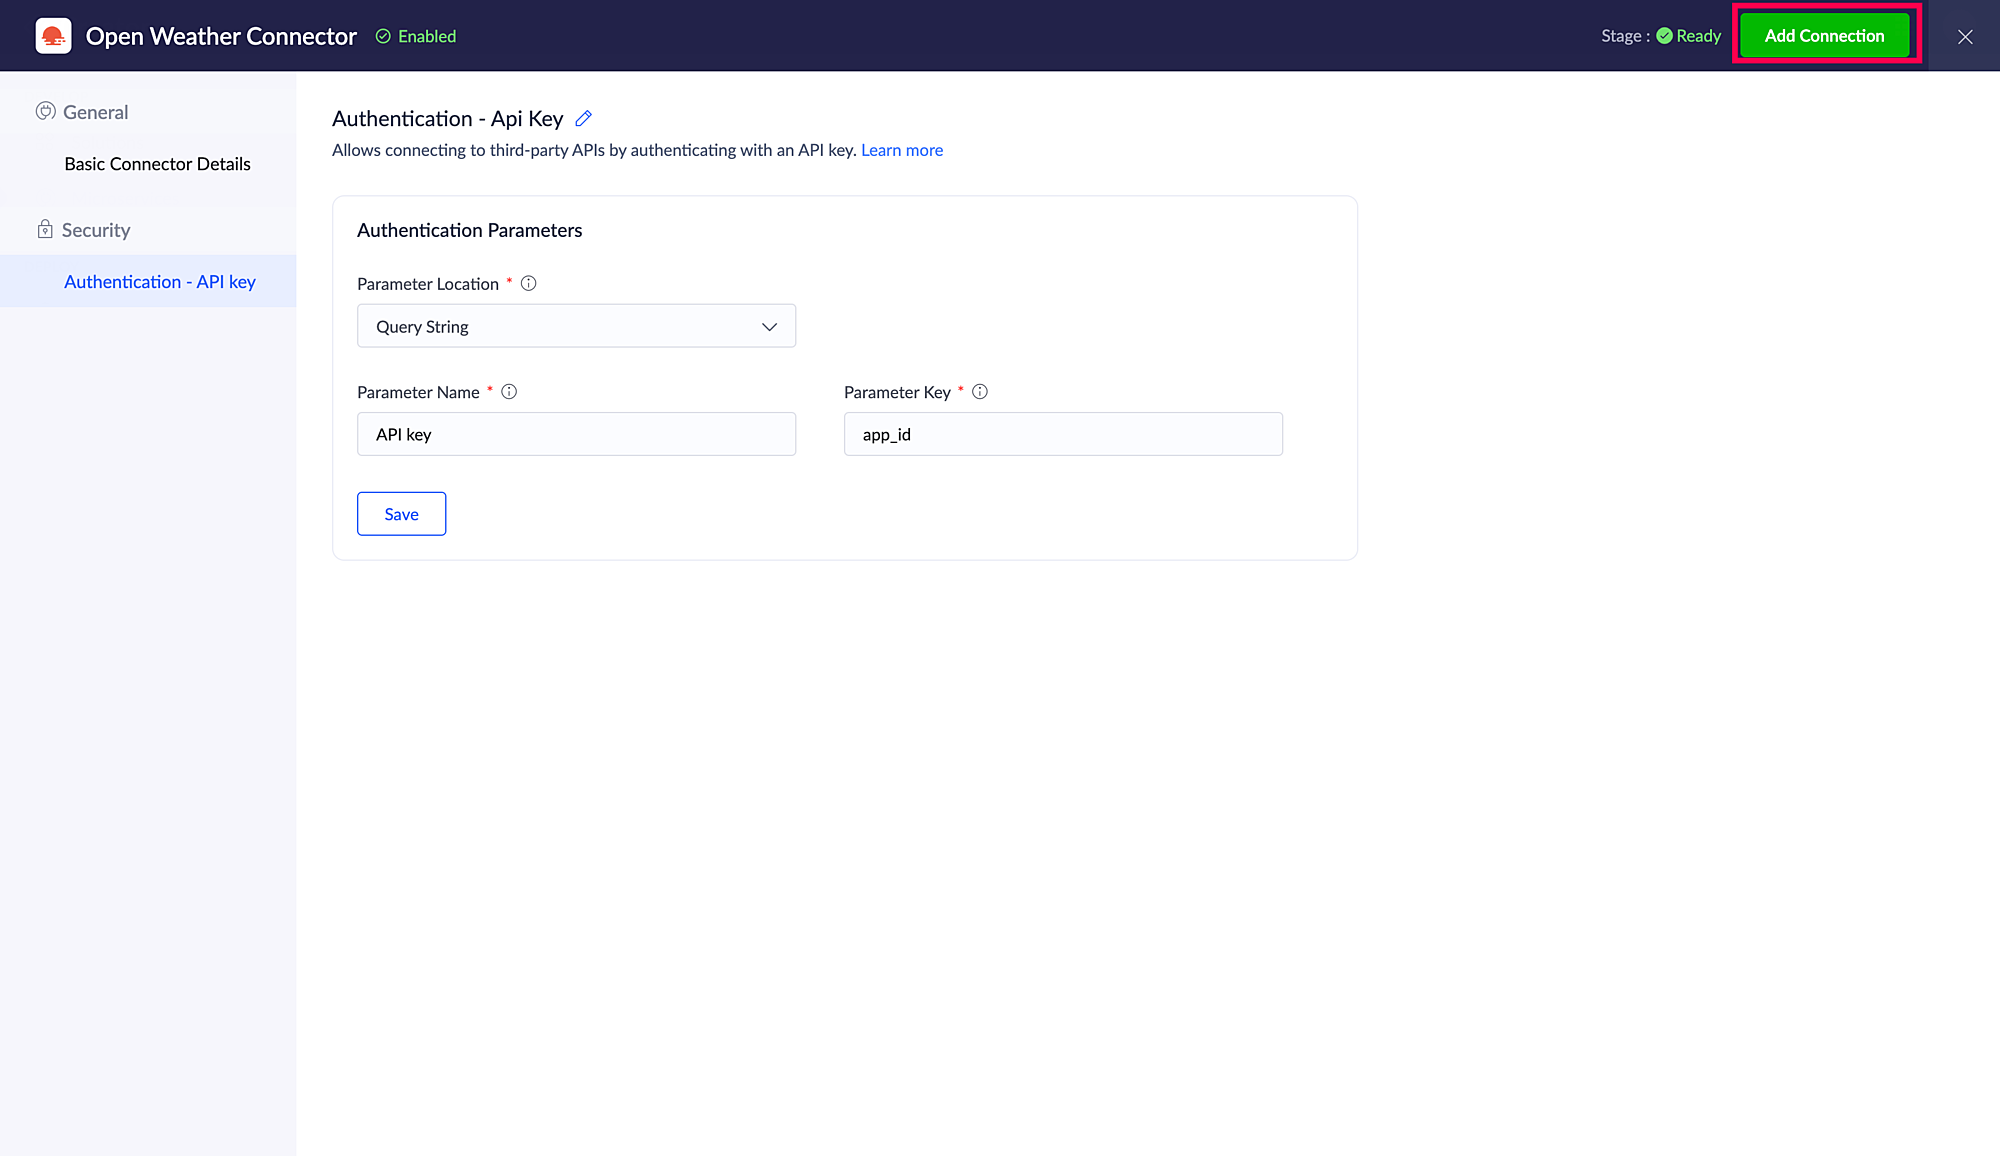2000x1156 pixels.
Task: Click the Open Weather Connector logo icon
Action: point(53,36)
